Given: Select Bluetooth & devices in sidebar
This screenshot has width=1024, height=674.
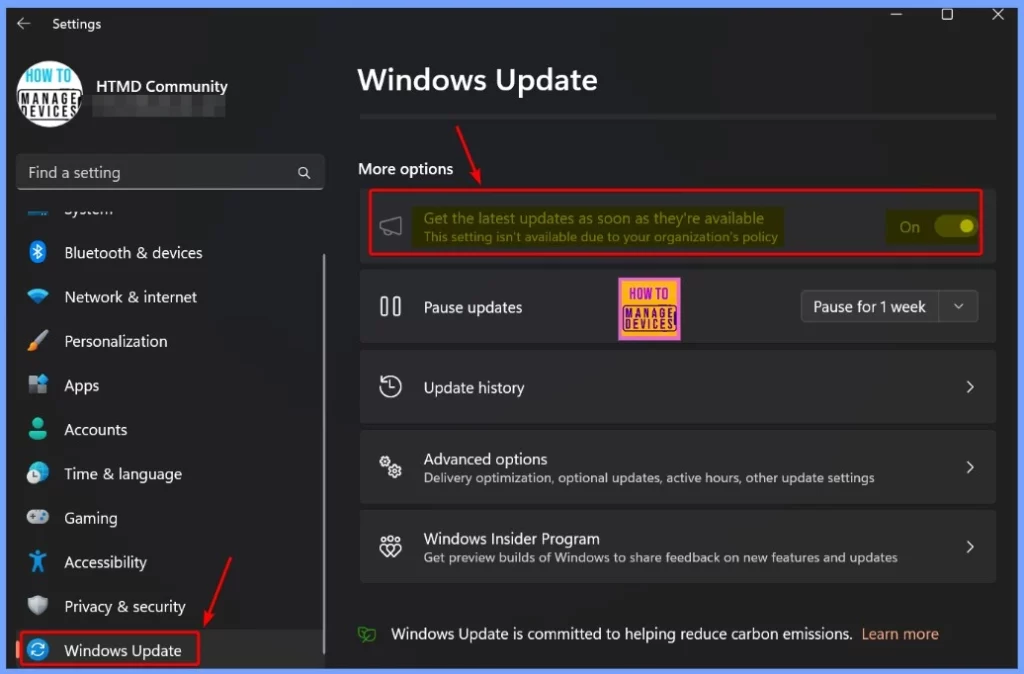Looking at the screenshot, I should [x=133, y=253].
